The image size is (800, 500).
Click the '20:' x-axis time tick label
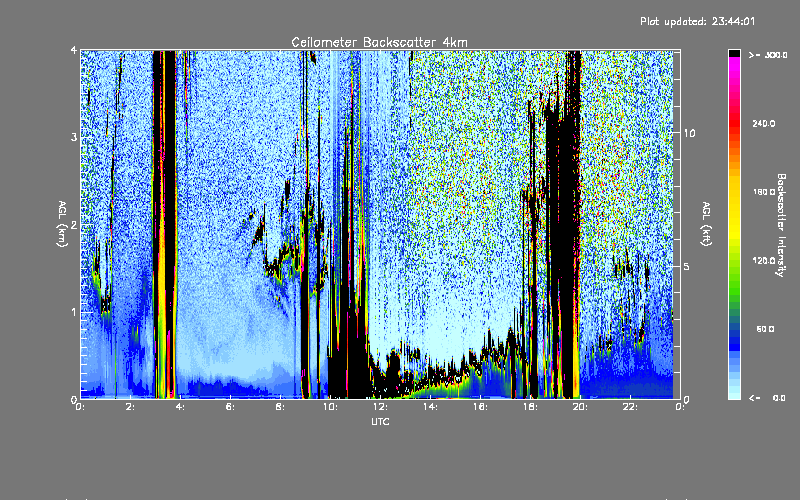(x=580, y=407)
